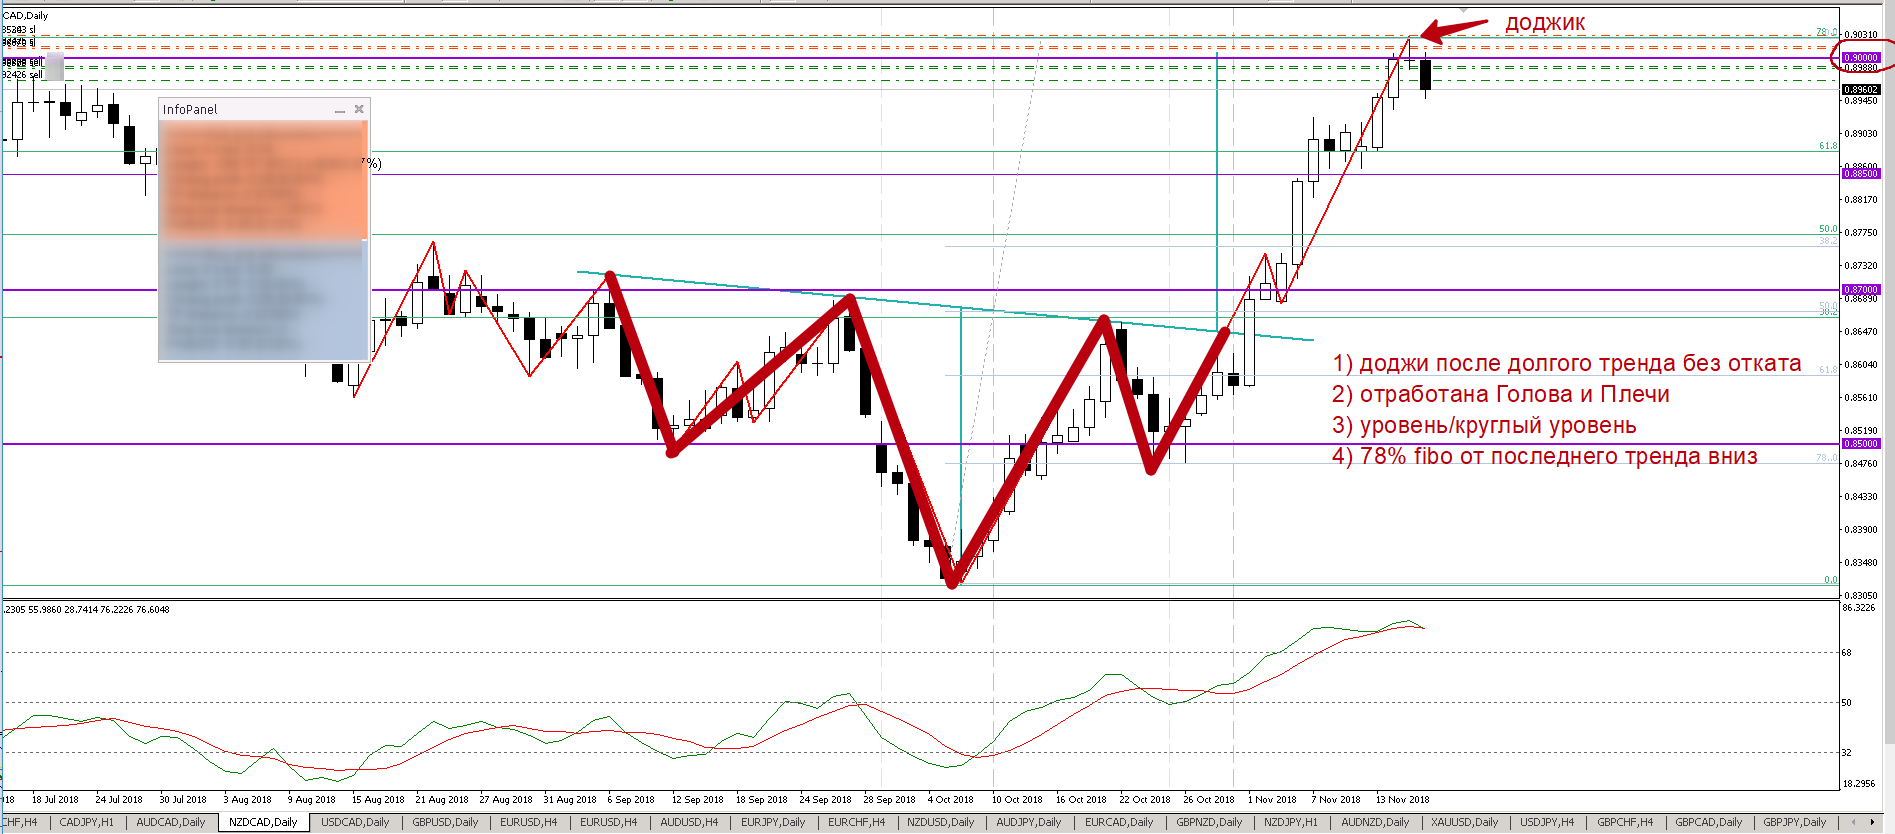The height and width of the screenshot is (834, 1895).
Task: Open the AUDJPY,Daily chart tab
Action: point(1029,823)
